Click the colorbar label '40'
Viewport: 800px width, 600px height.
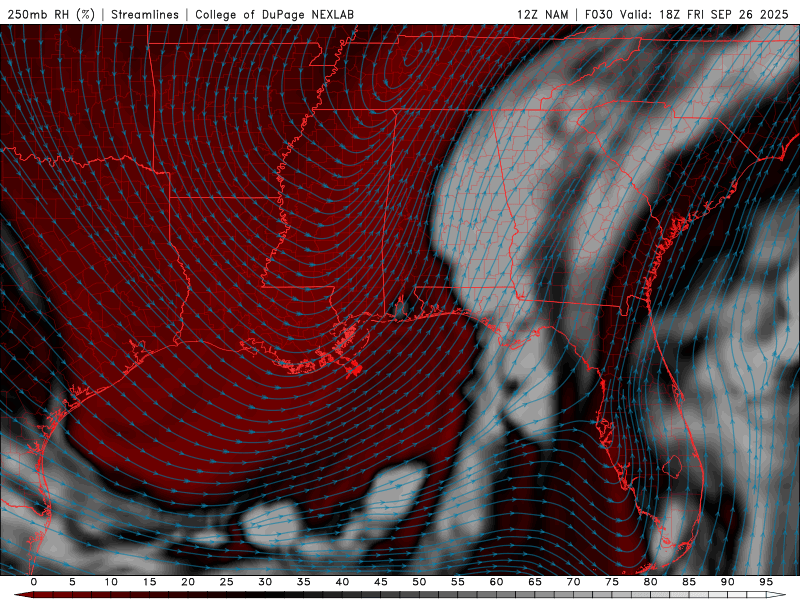tap(342, 582)
